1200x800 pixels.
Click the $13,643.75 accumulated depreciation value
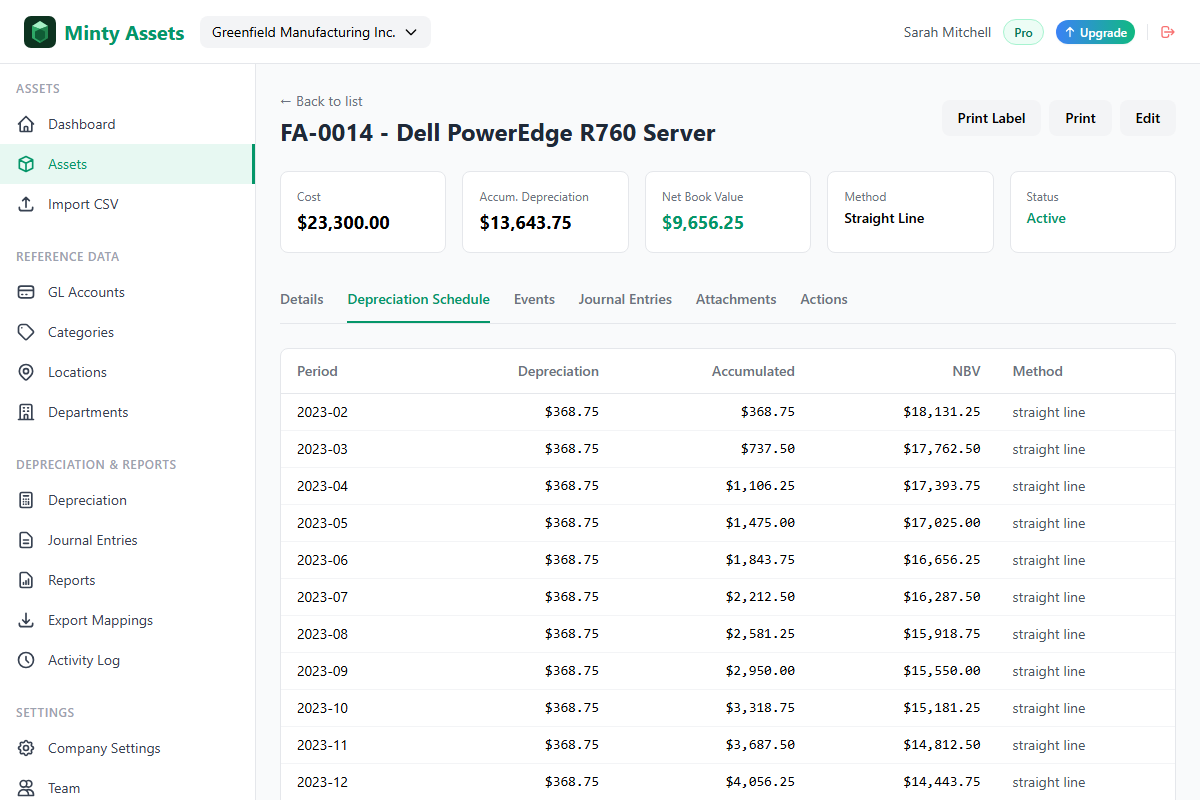pos(525,223)
